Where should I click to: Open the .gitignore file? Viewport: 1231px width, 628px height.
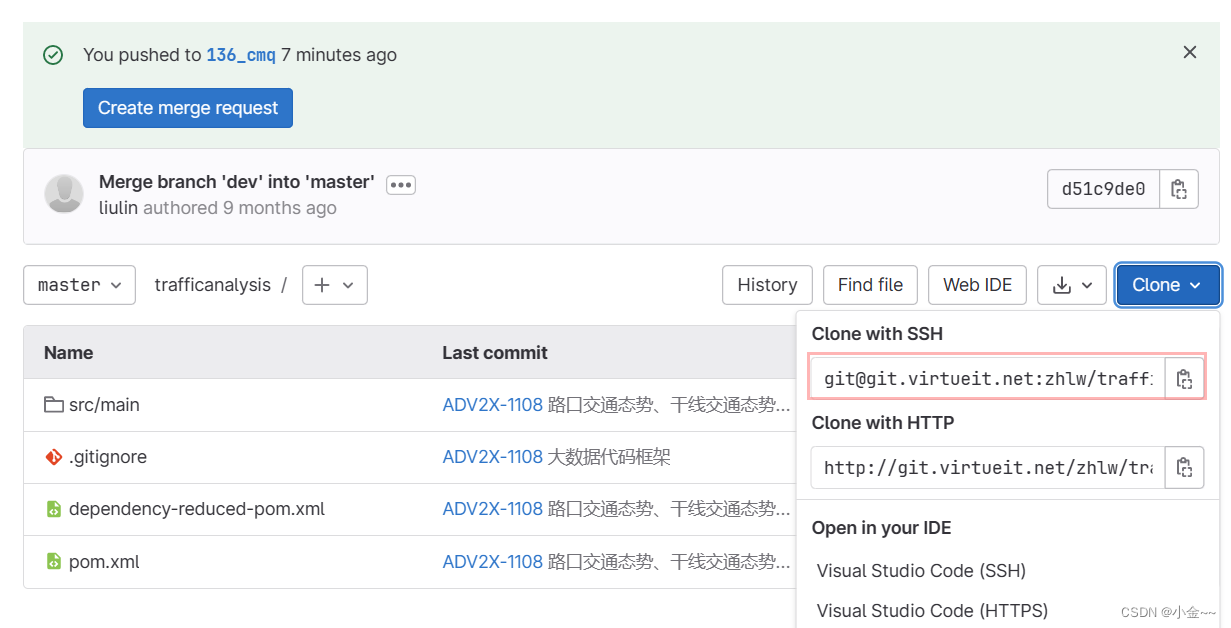[108, 457]
